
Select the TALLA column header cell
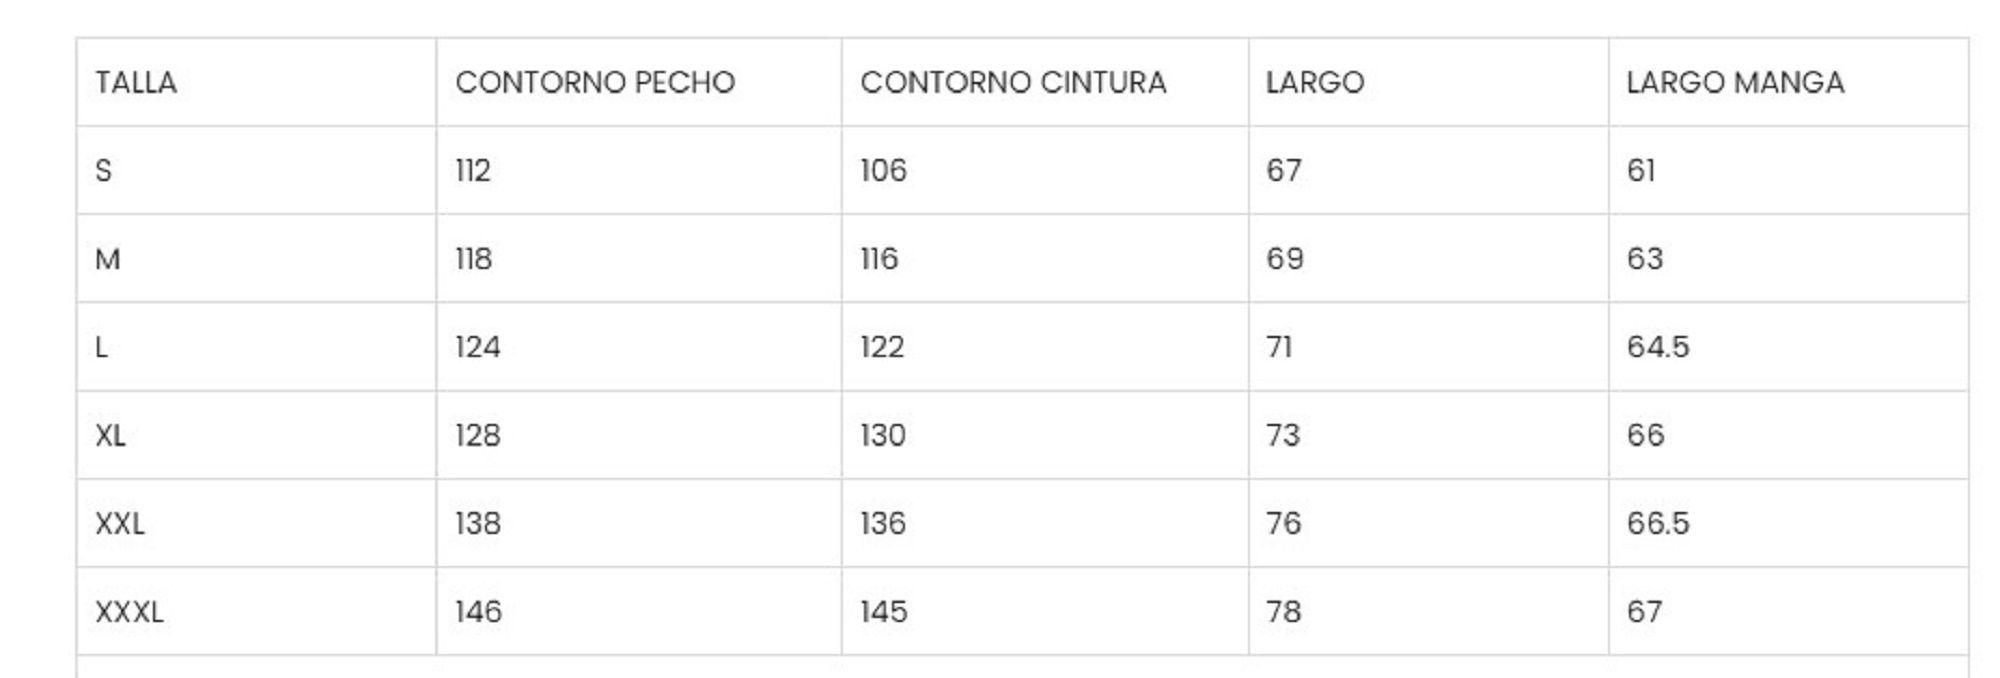point(256,82)
